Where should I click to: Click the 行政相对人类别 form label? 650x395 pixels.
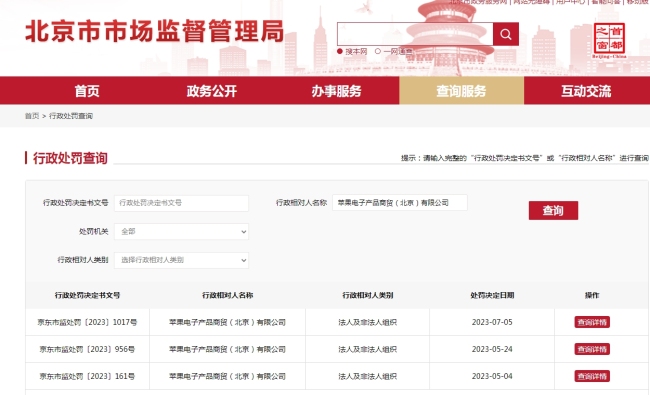[x=83, y=260]
